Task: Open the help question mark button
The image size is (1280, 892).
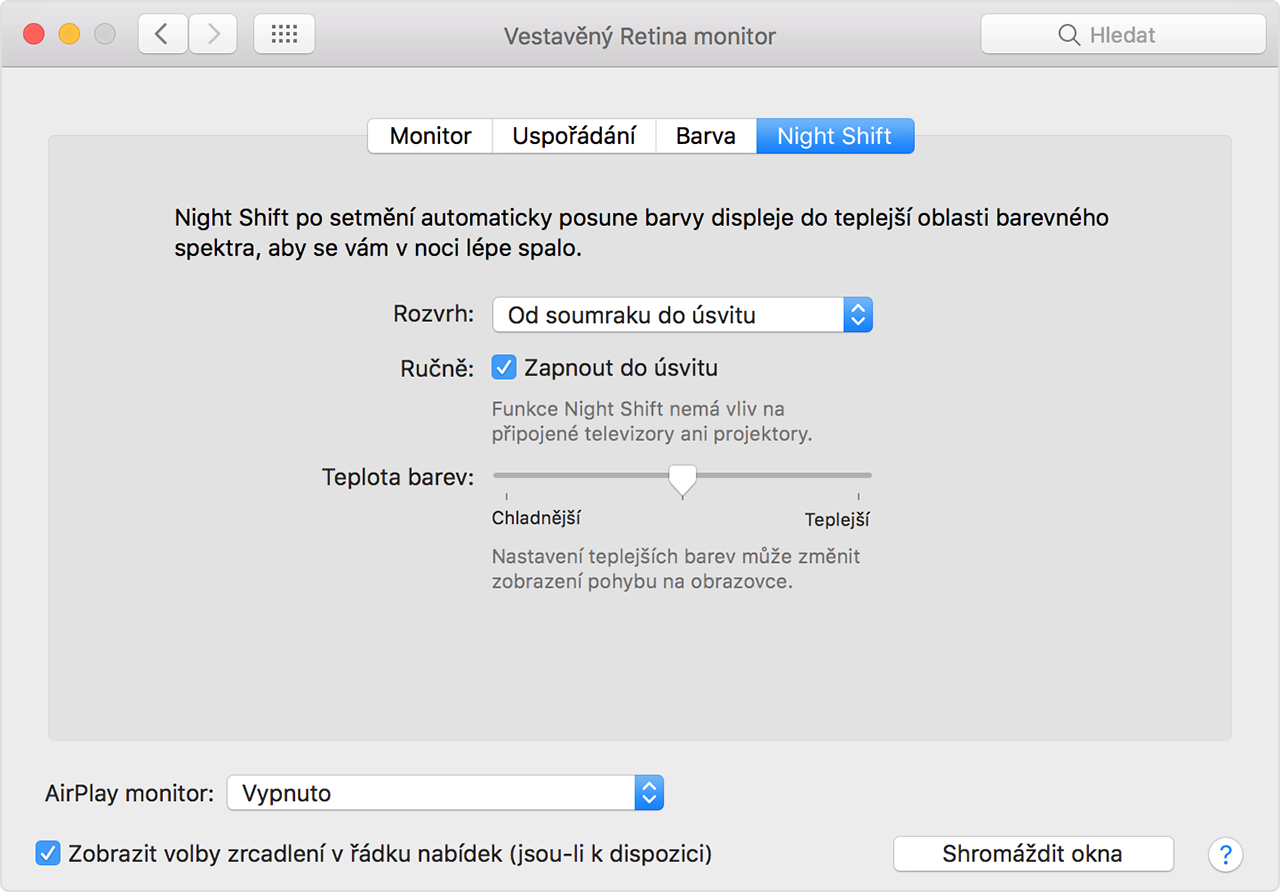Action: click(1225, 855)
